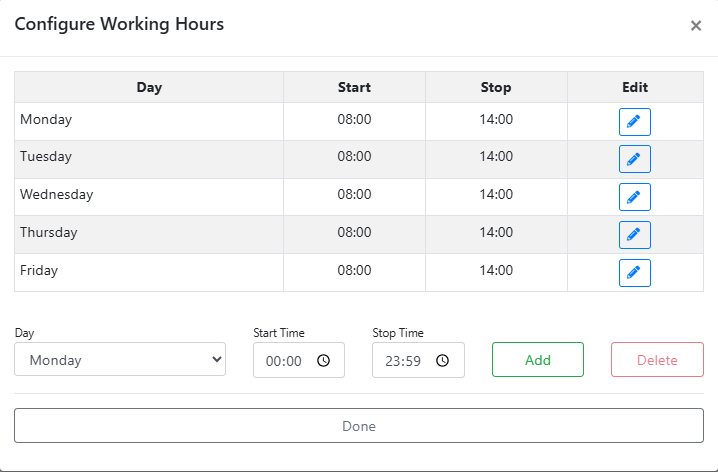
Task: Edit Wednesday hours using pencil button
Action: (635, 197)
